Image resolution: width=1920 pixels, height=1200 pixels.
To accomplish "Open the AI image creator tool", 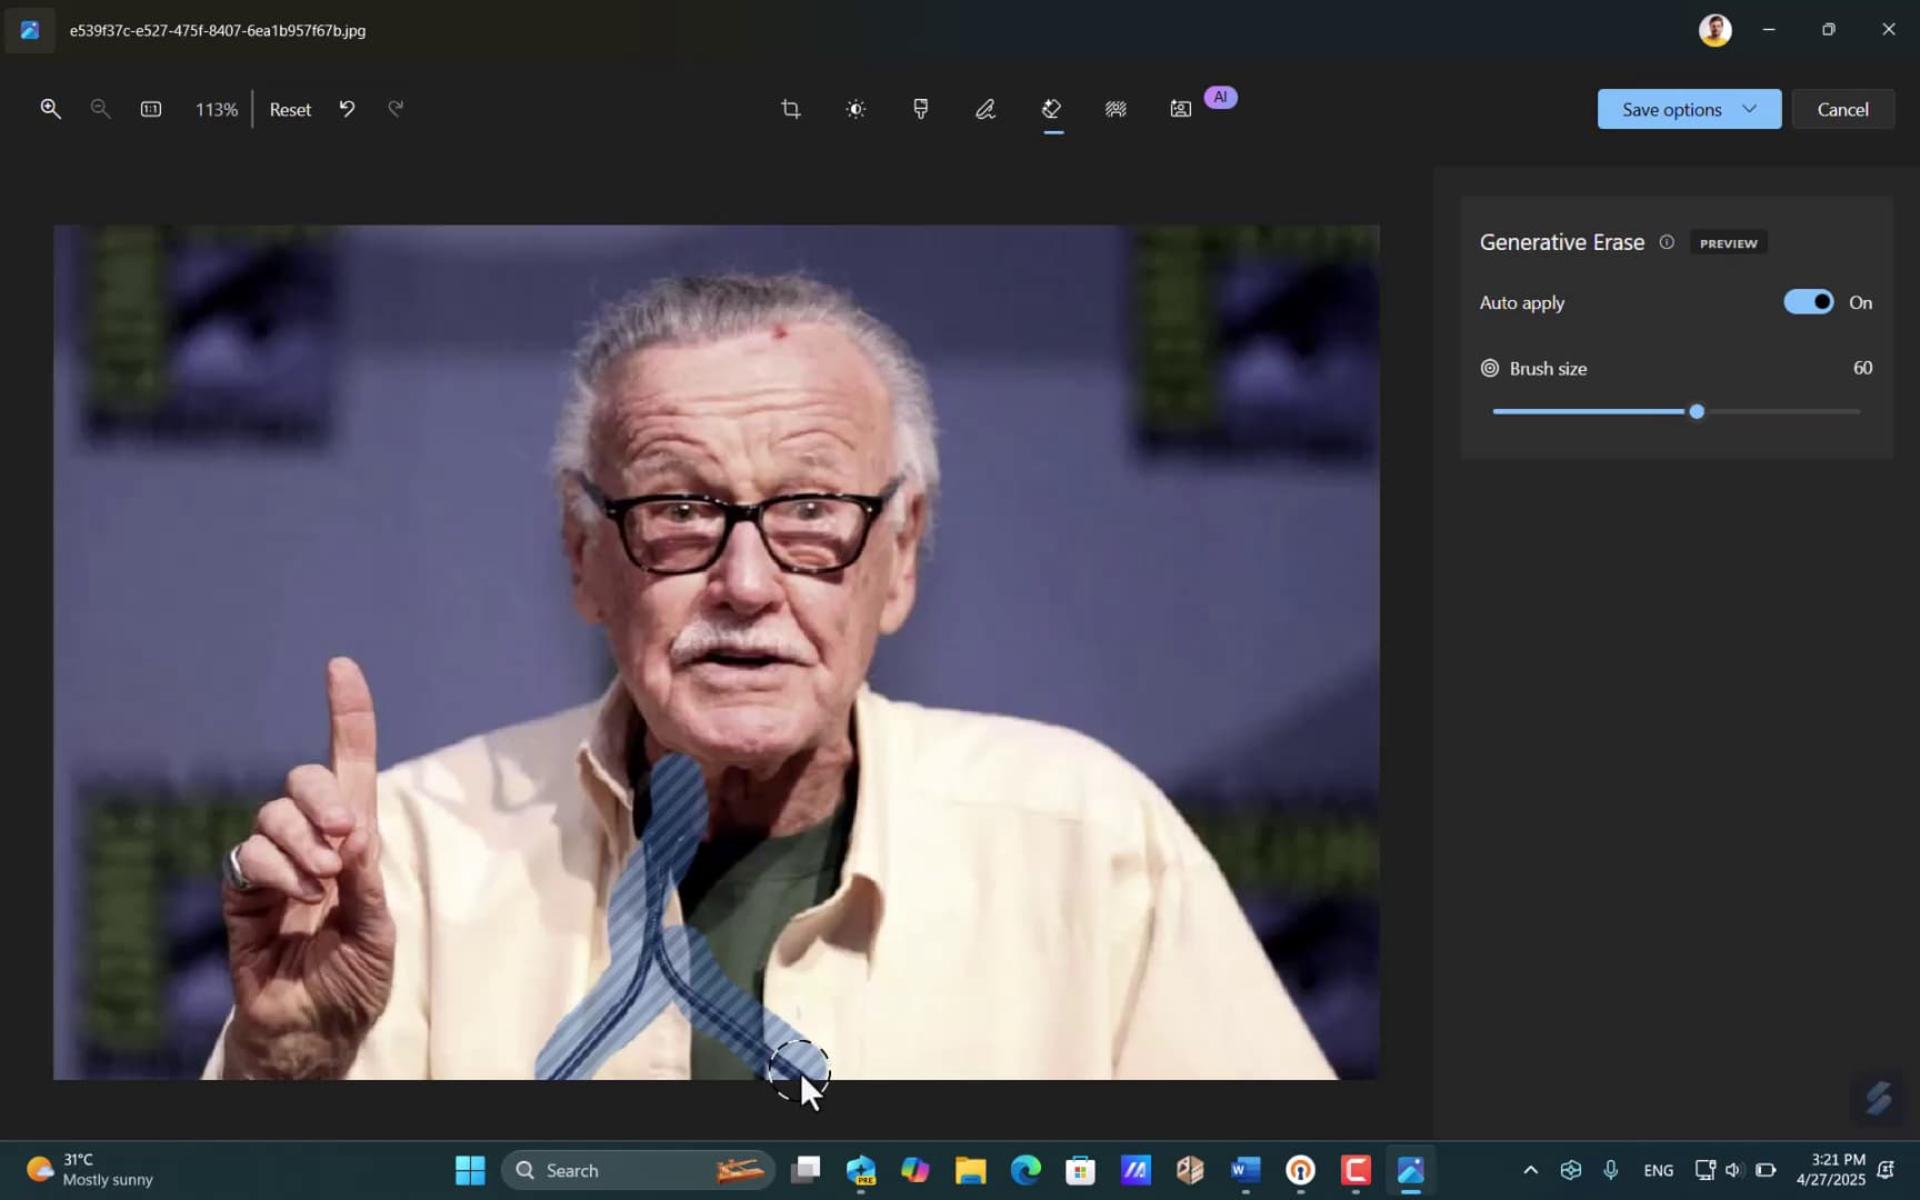I will 1181,109.
